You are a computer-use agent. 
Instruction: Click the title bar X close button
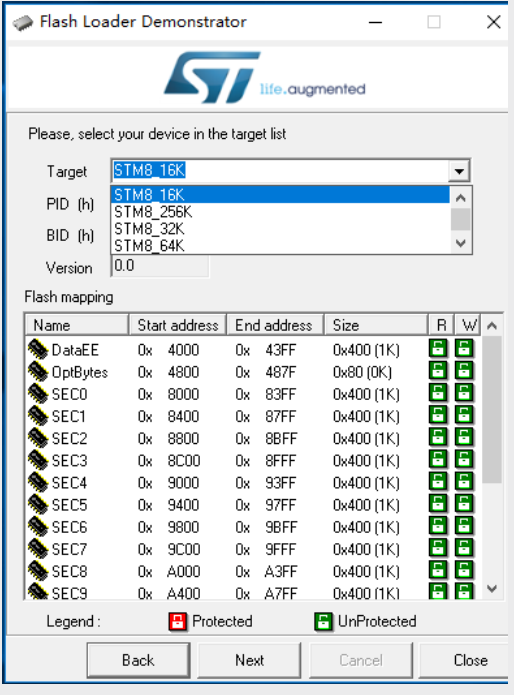[494, 22]
